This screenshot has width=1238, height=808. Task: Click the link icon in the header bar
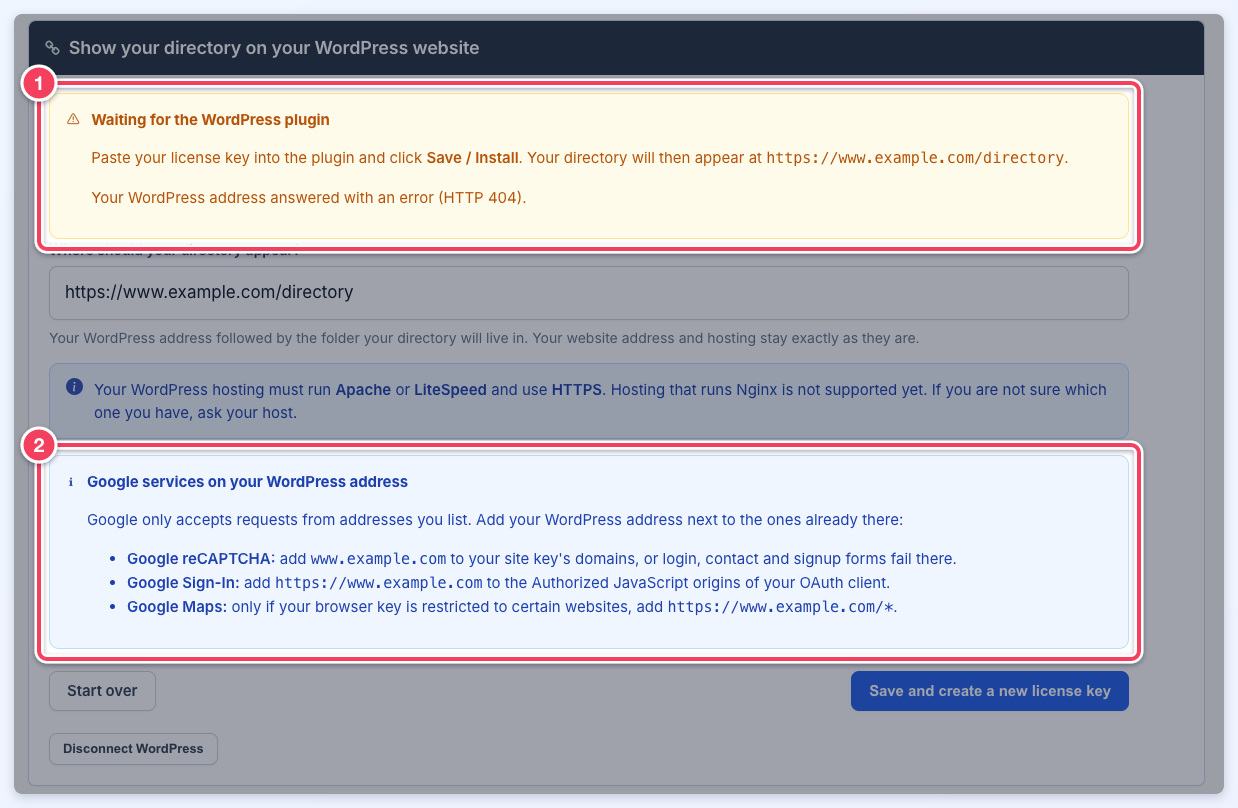(53, 48)
